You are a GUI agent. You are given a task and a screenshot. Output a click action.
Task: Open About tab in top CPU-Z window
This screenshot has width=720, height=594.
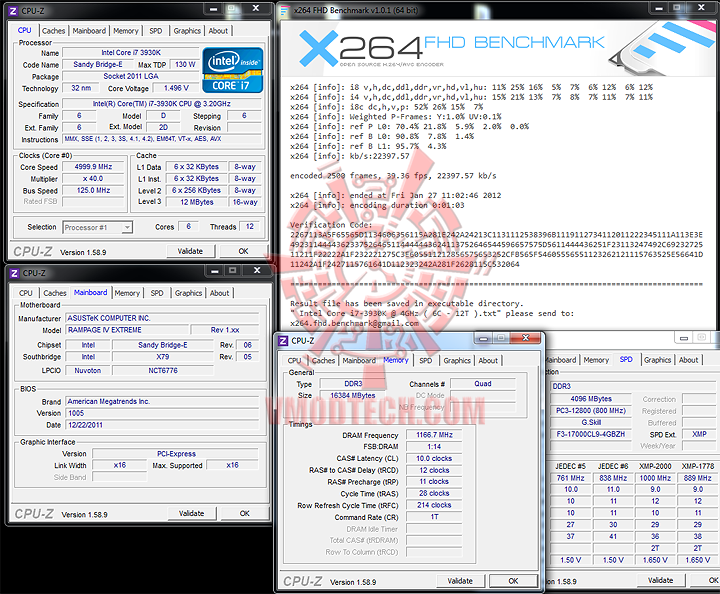click(218, 31)
